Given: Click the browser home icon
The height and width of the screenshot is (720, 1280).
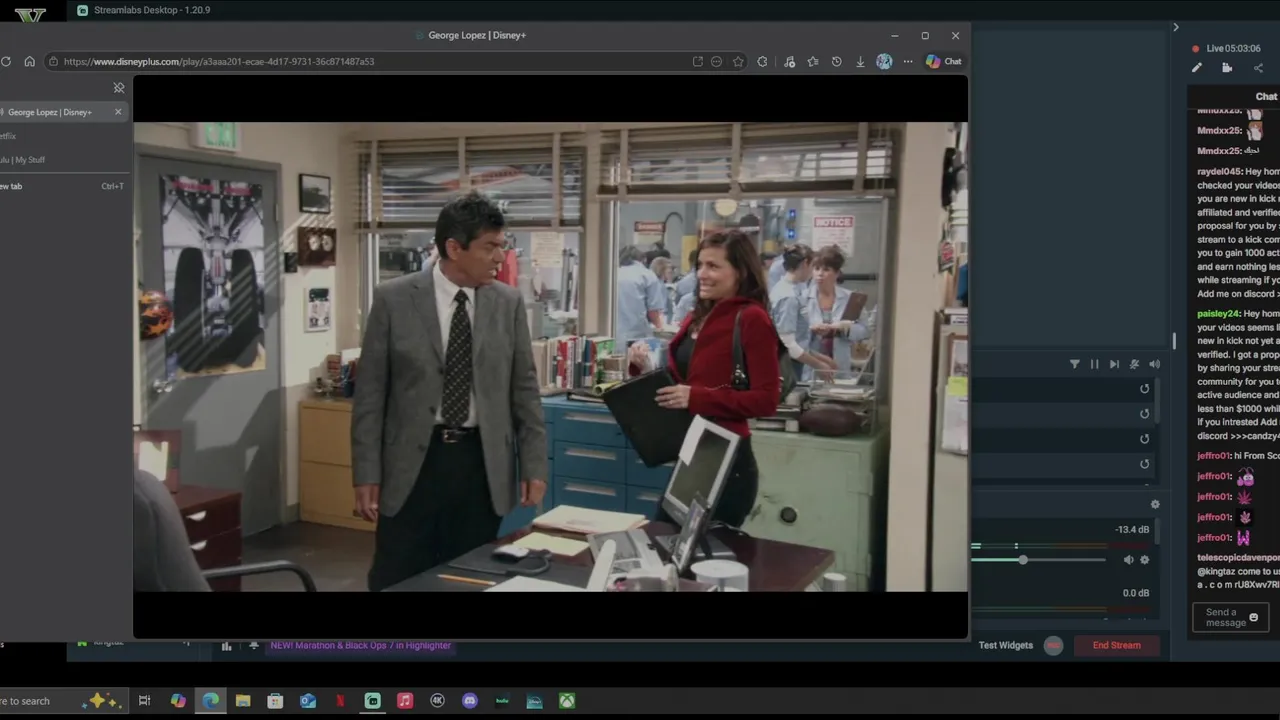Looking at the screenshot, I should tap(30, 61).
